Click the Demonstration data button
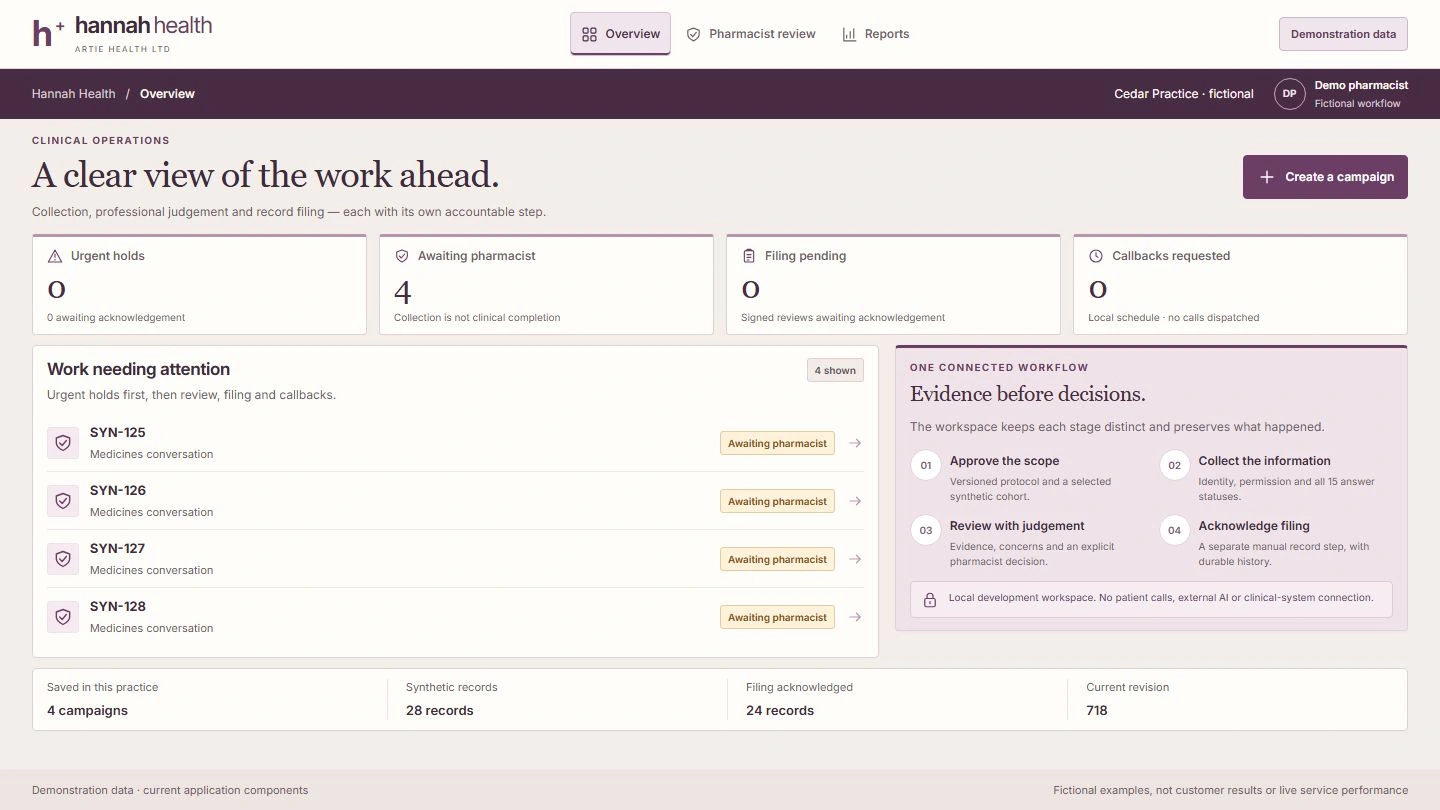Viewport: 1440px width, 810px height. point(1343,34)
